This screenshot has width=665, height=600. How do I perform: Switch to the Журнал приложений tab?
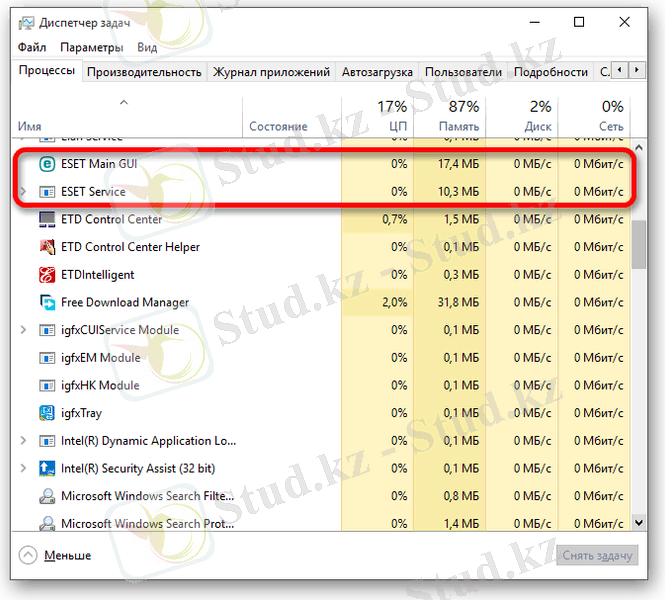271,72
